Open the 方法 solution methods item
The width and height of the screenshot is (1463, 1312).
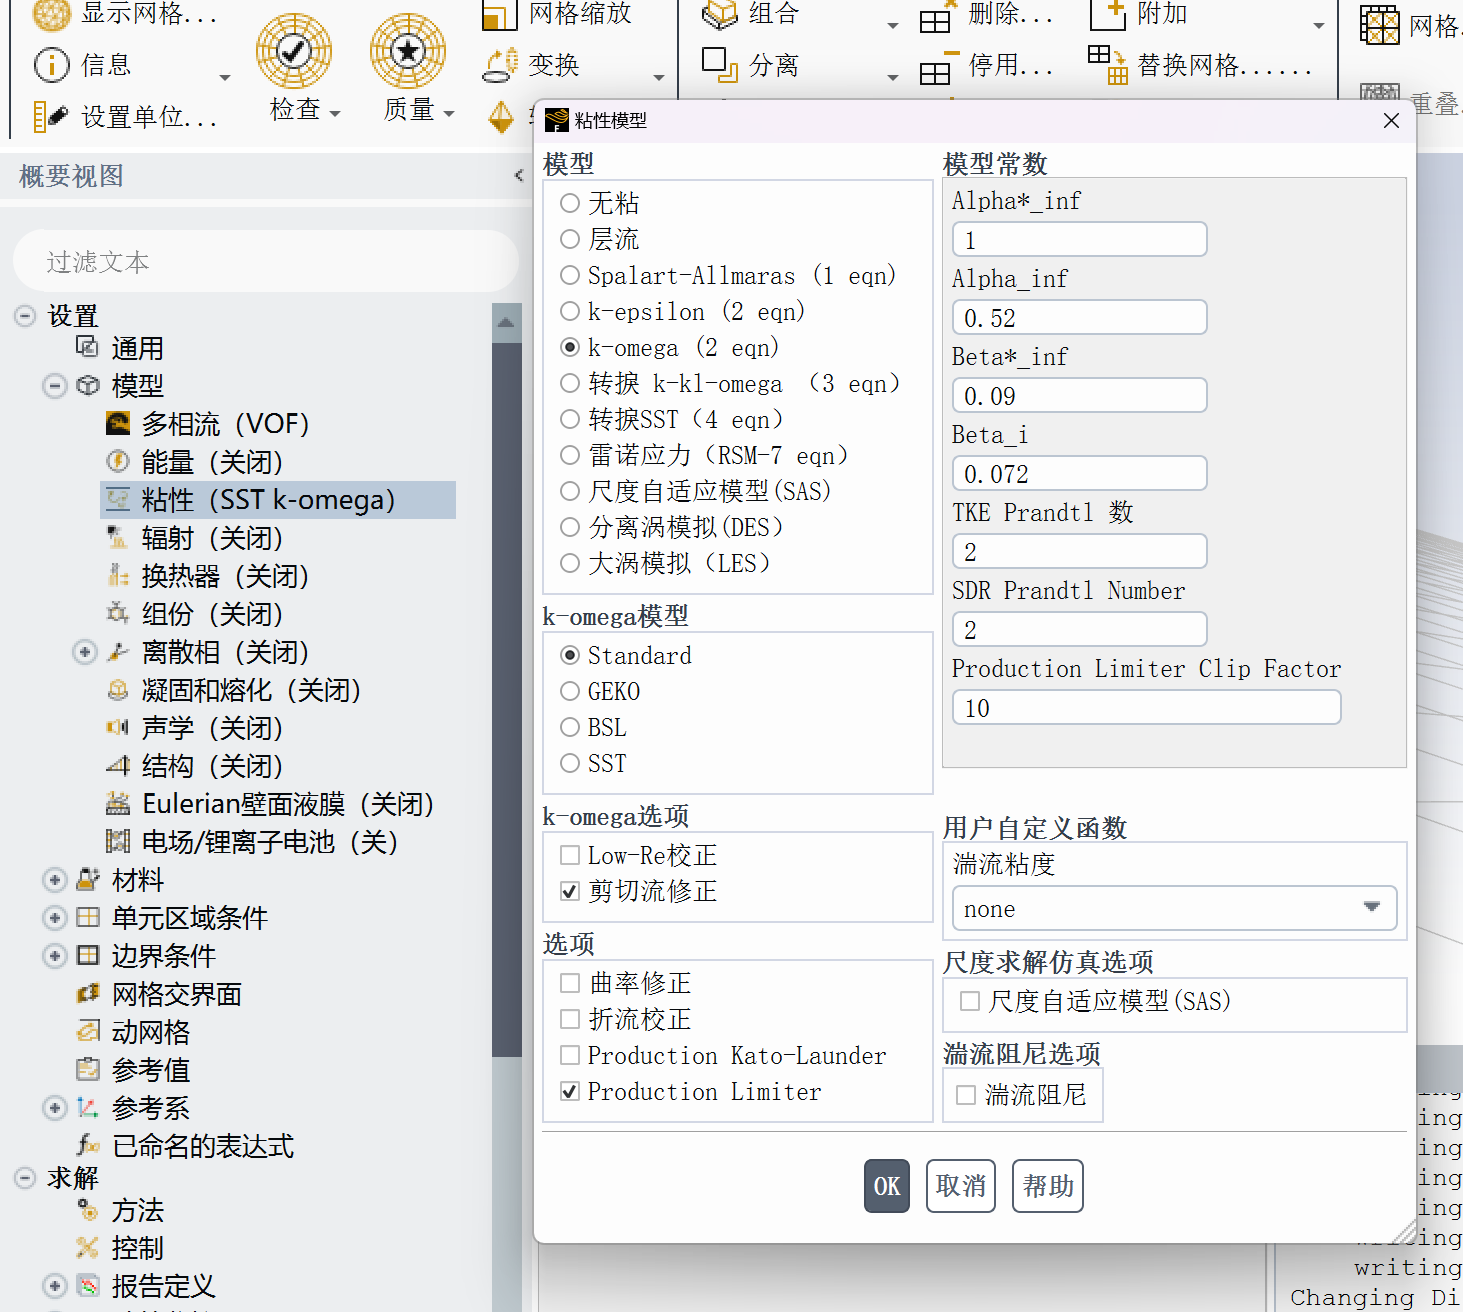(137, 1210)
